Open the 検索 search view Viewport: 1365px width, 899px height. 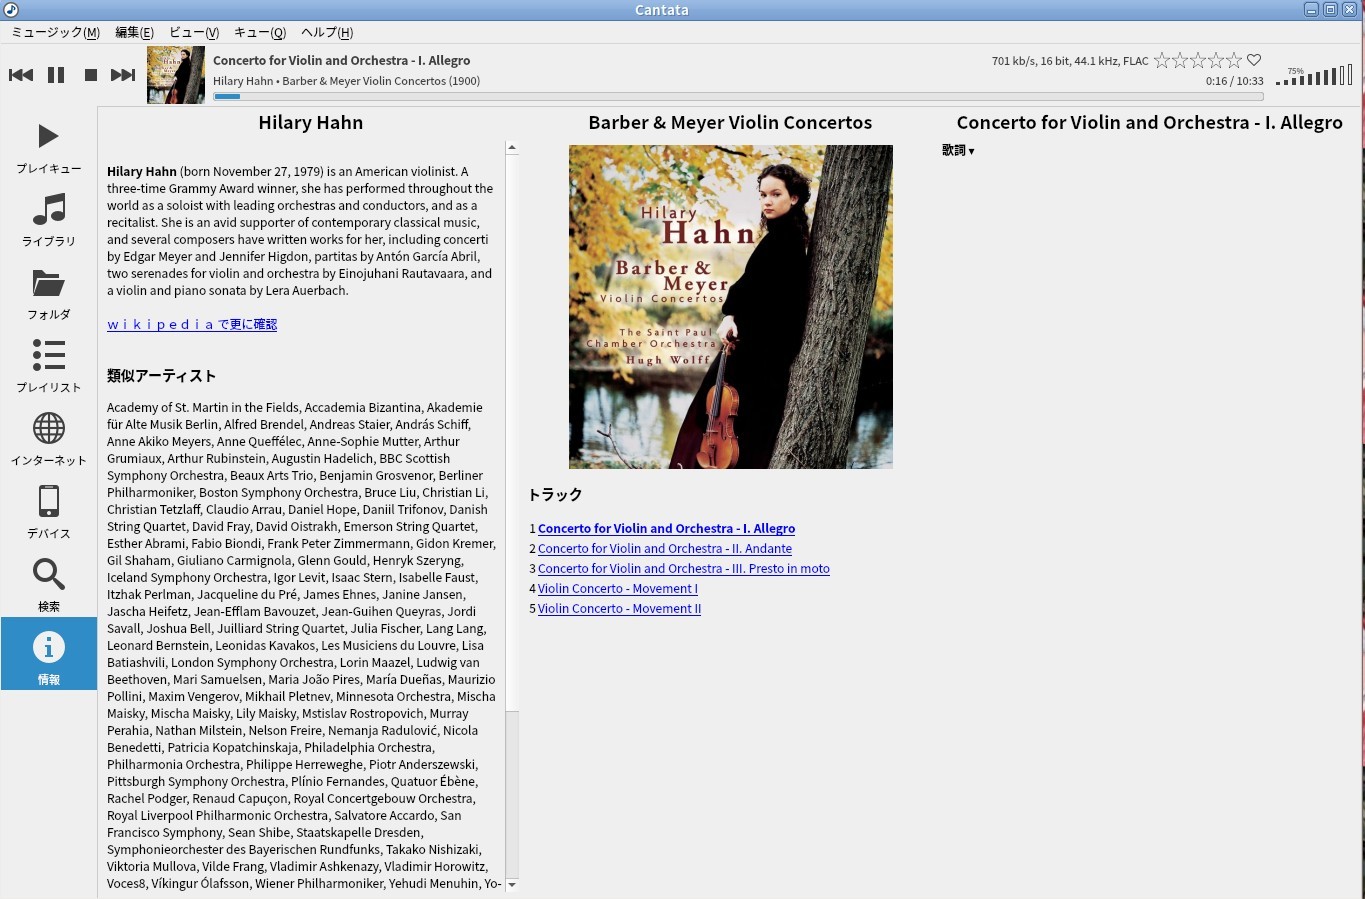(x=48, y=585)
